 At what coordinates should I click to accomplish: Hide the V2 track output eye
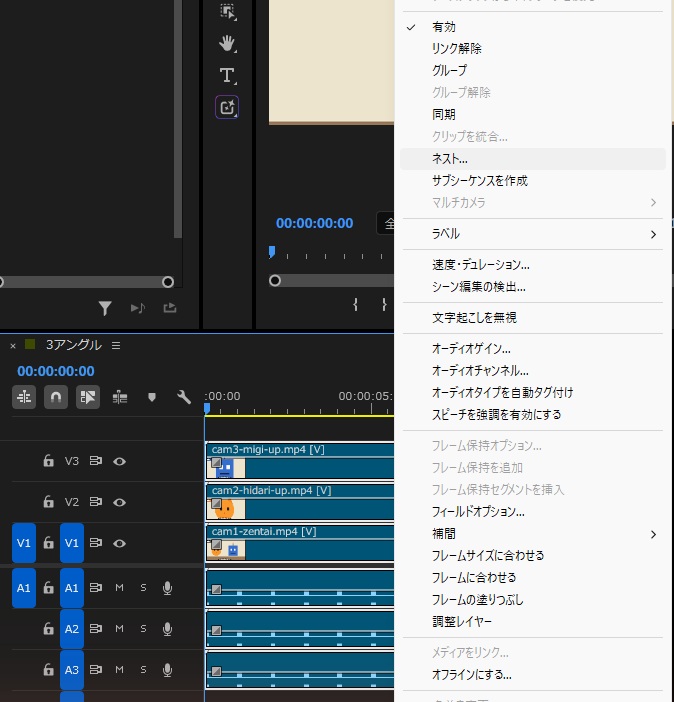(119, 502)
